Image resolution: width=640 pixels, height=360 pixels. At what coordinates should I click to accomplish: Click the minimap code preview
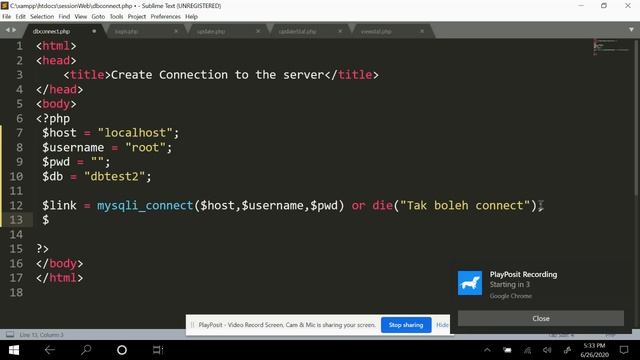[x=611, y=47]
